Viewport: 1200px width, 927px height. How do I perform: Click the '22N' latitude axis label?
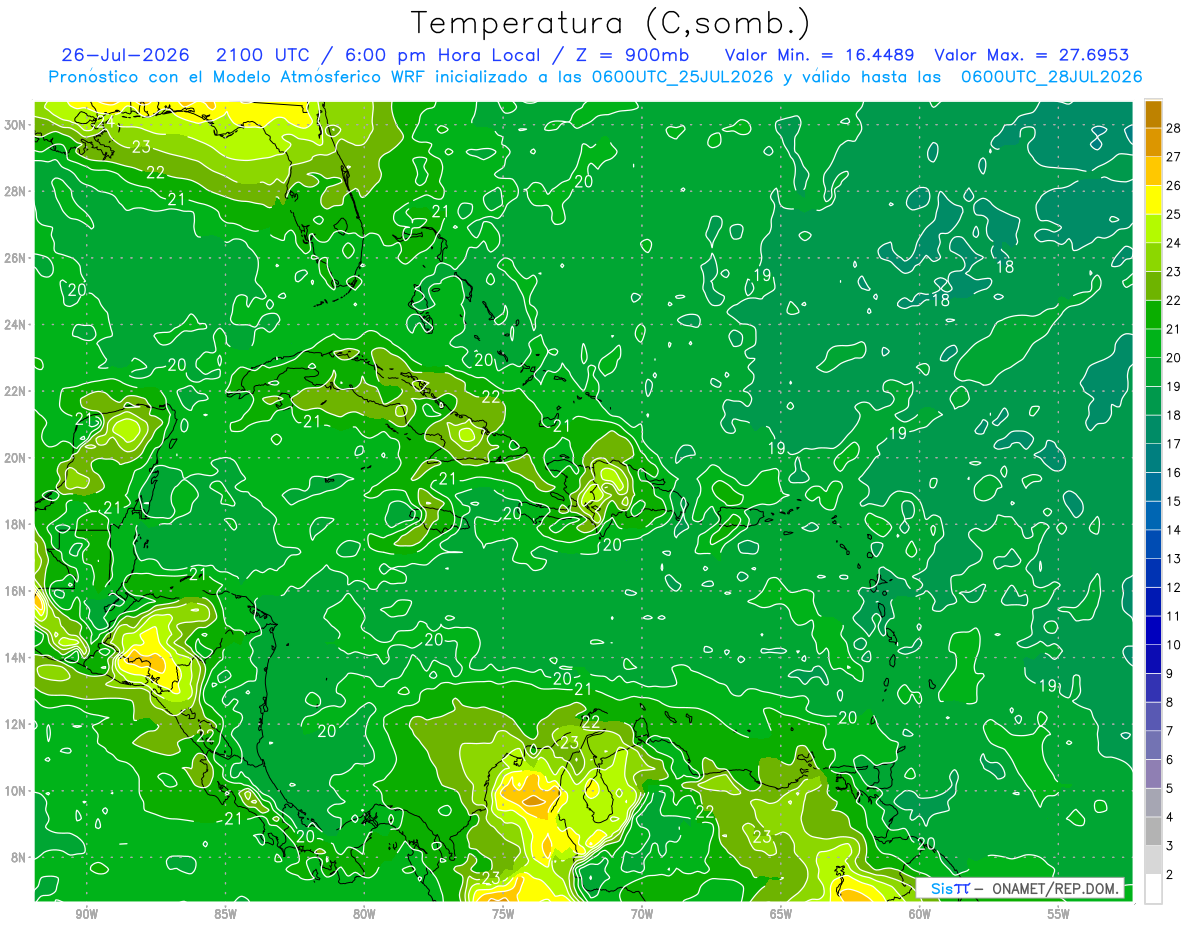coord(16,391)
